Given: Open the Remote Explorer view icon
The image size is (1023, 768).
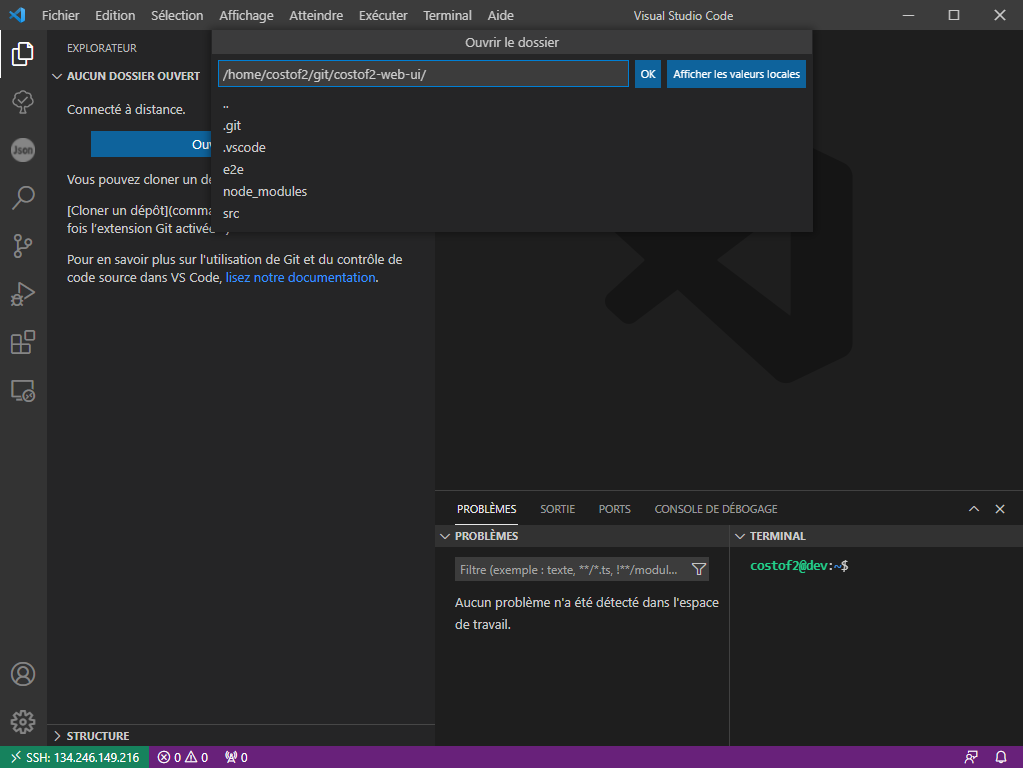Looking at the screenshot, I should pyautogui.click(x=23, y=391).
